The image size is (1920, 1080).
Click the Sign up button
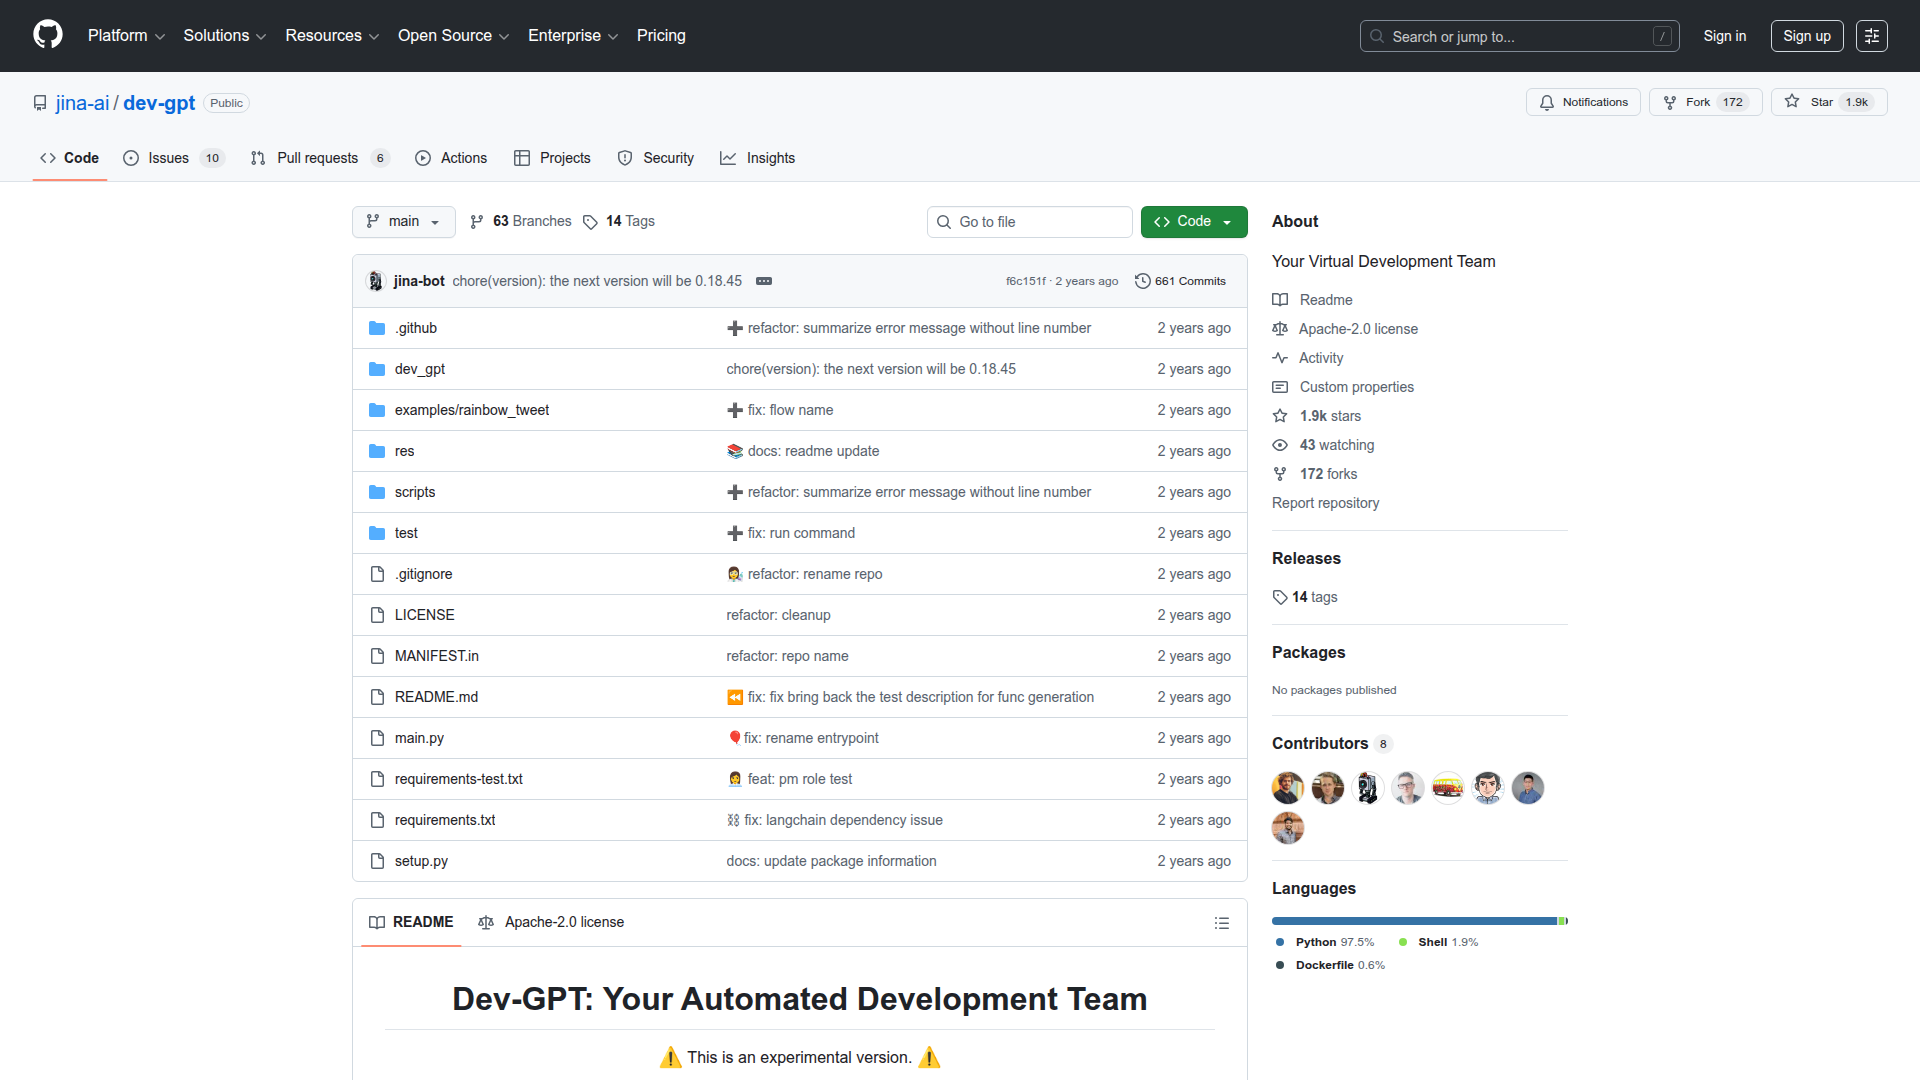coord(1806,35)
